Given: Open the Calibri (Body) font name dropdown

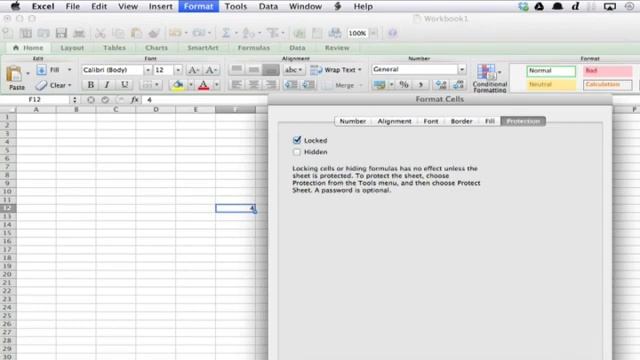Looking at the screenshot, I should point(148,70).
